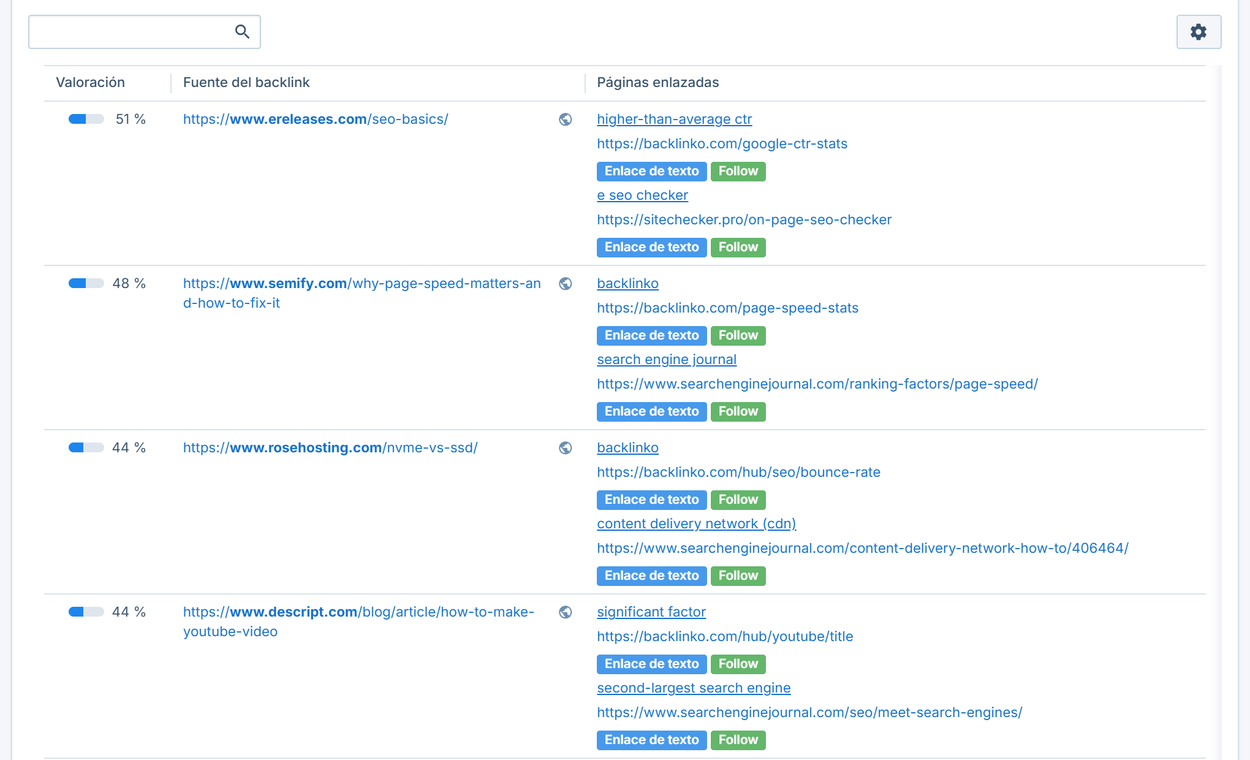Click the "Valoración" column header
The image size is (1250, 760).
click(x=90, y=82)
